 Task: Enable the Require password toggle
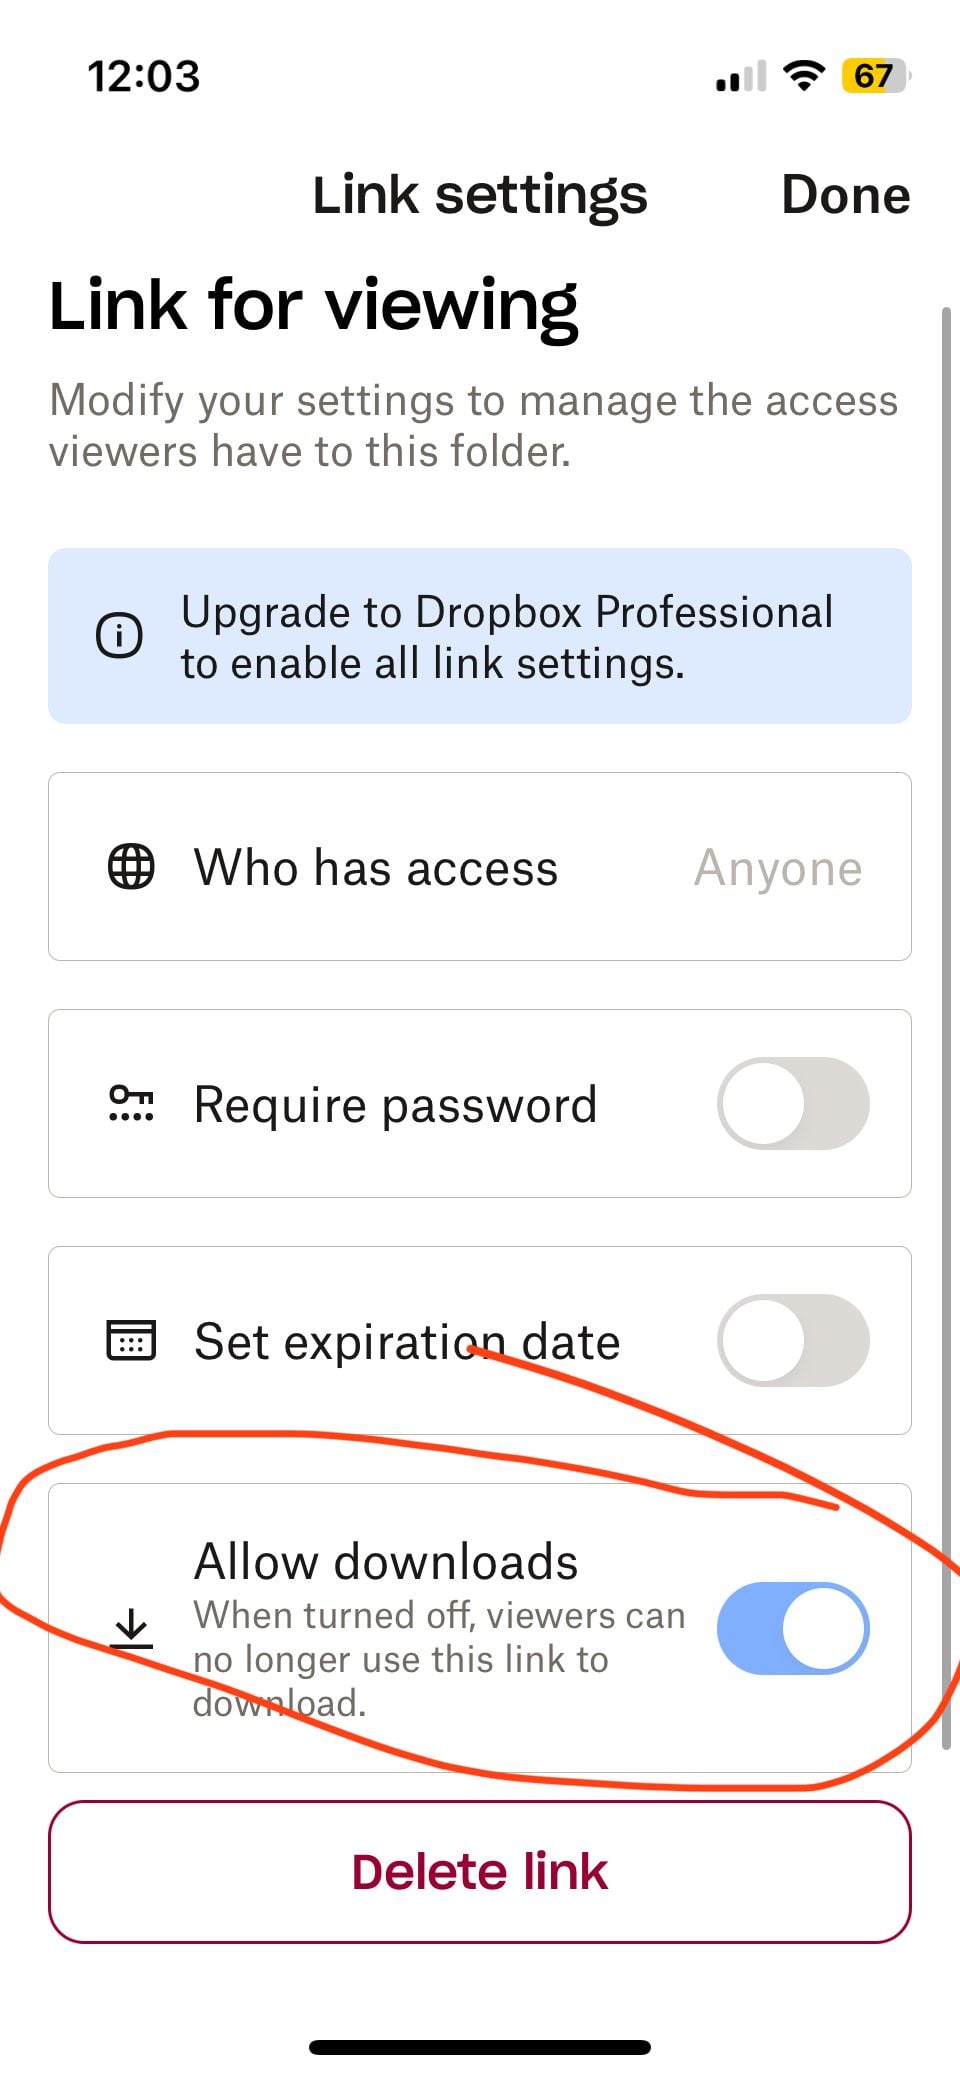coord(793,1103)
